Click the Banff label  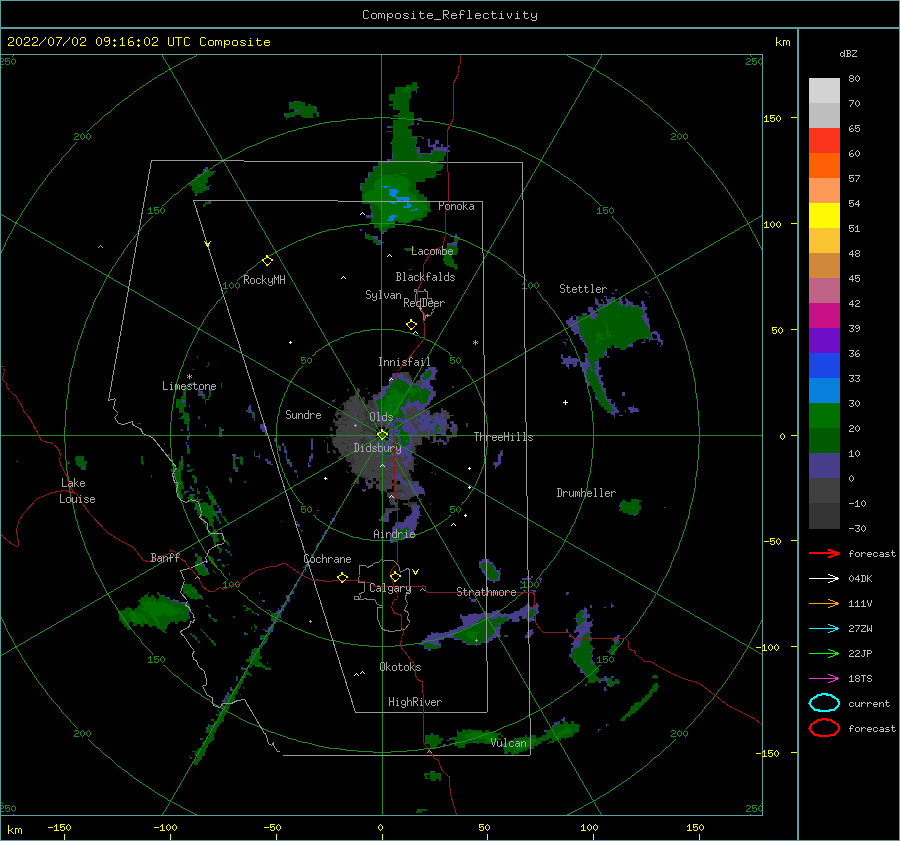[165, 557]
